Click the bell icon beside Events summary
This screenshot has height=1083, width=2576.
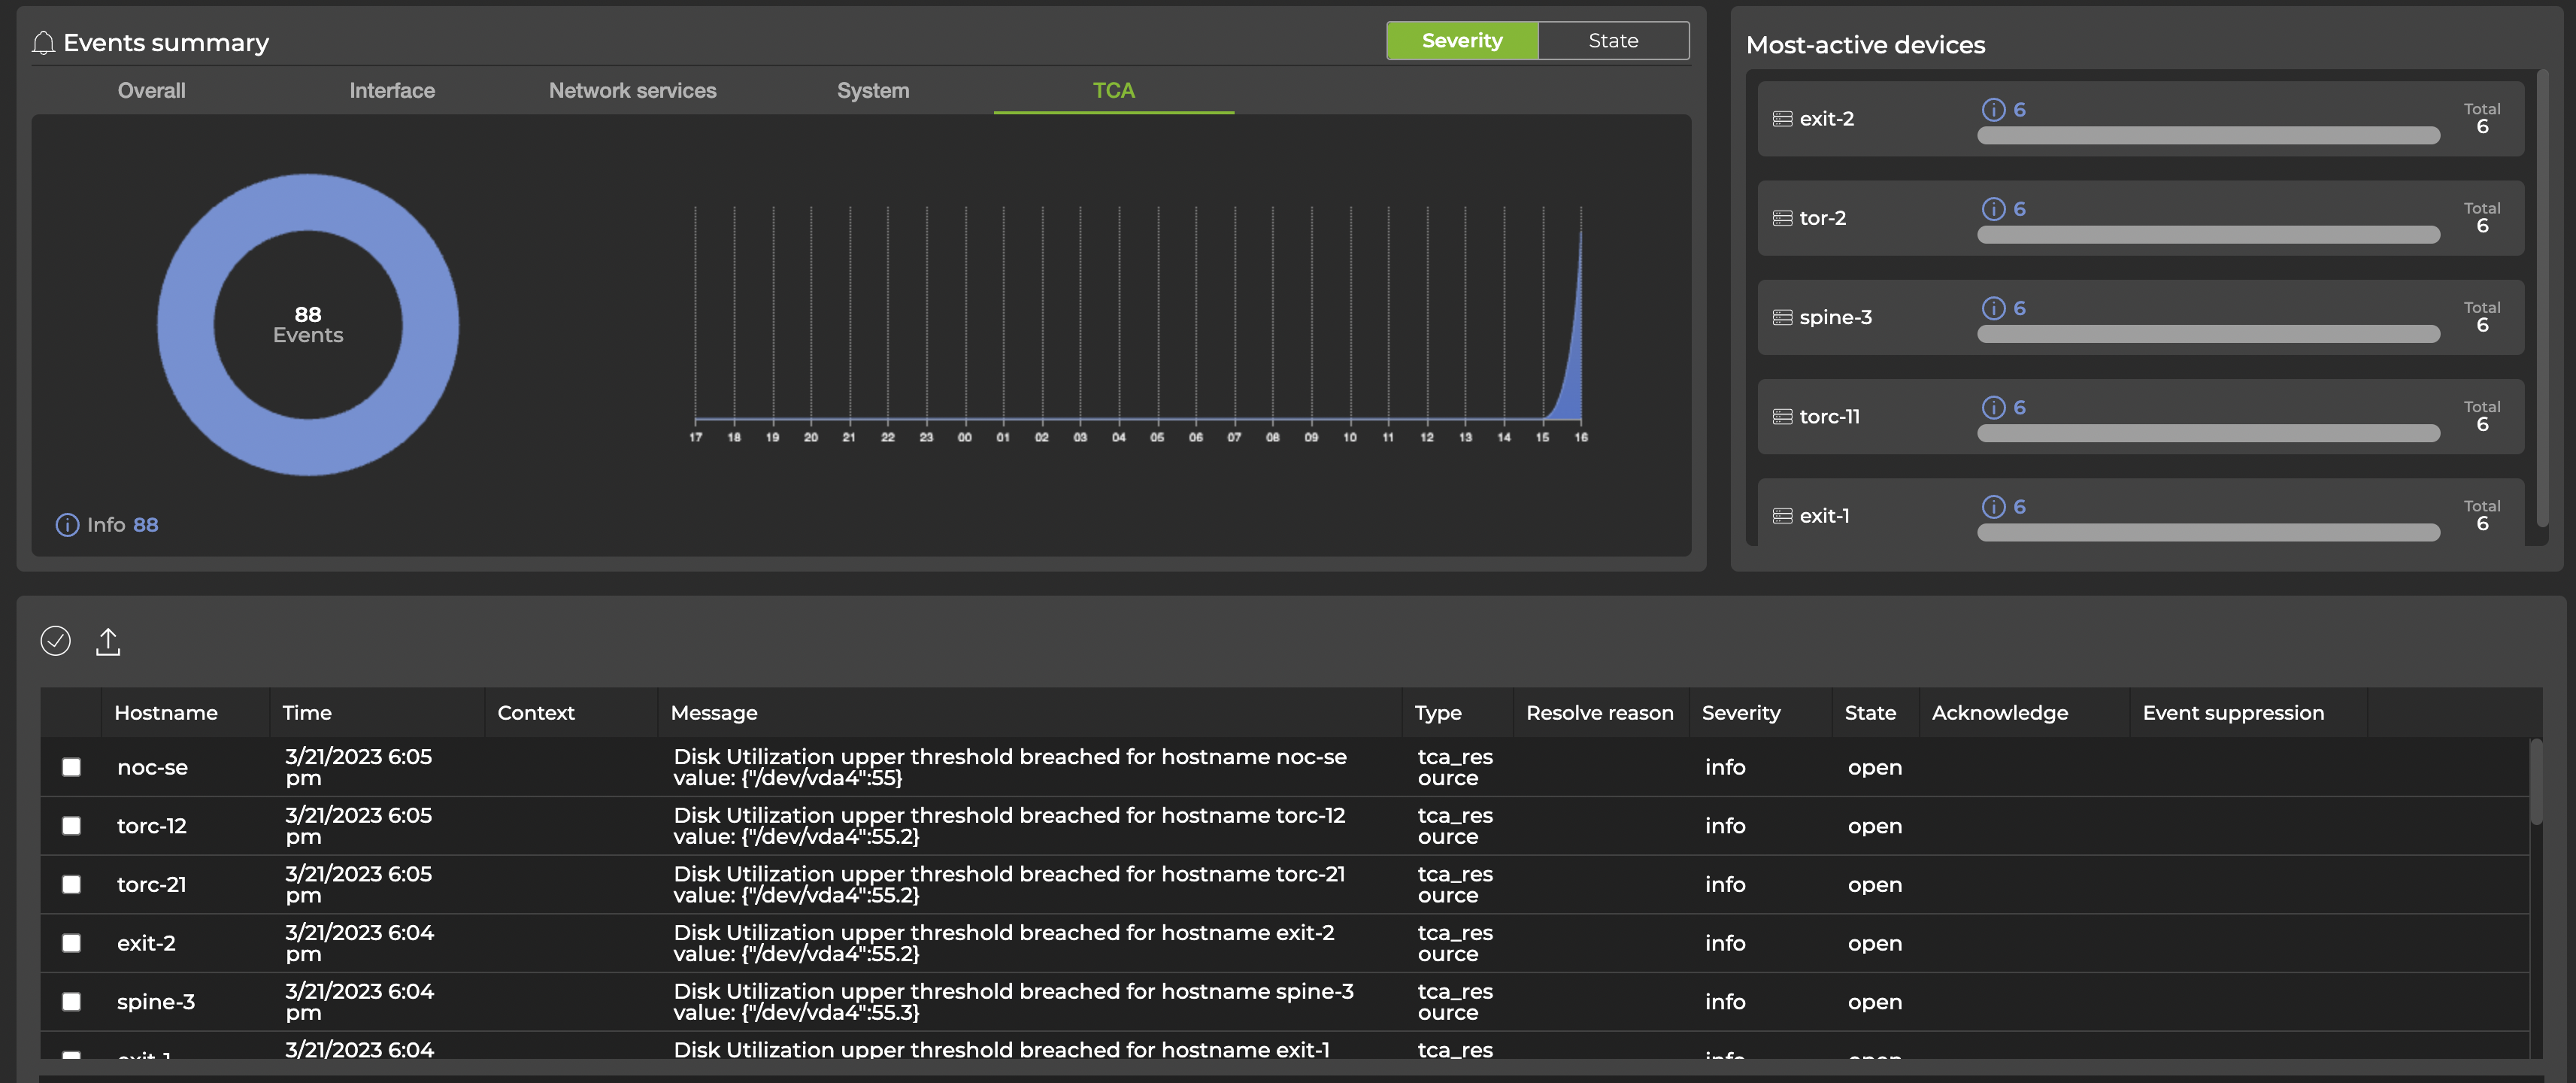coord(44,42)
